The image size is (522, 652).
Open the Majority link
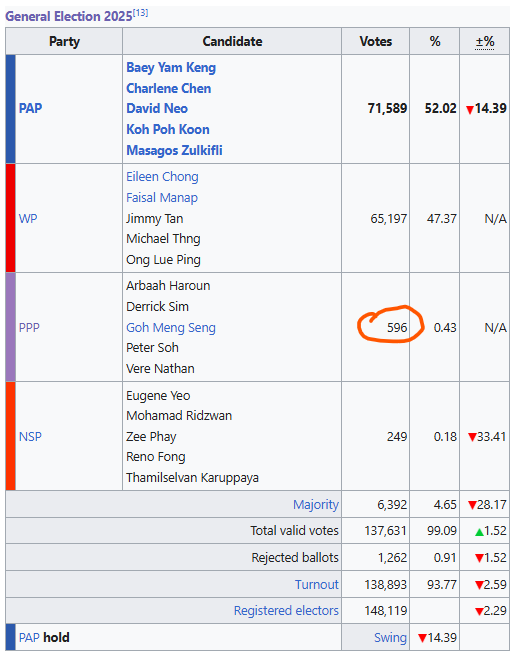point(316,504)
